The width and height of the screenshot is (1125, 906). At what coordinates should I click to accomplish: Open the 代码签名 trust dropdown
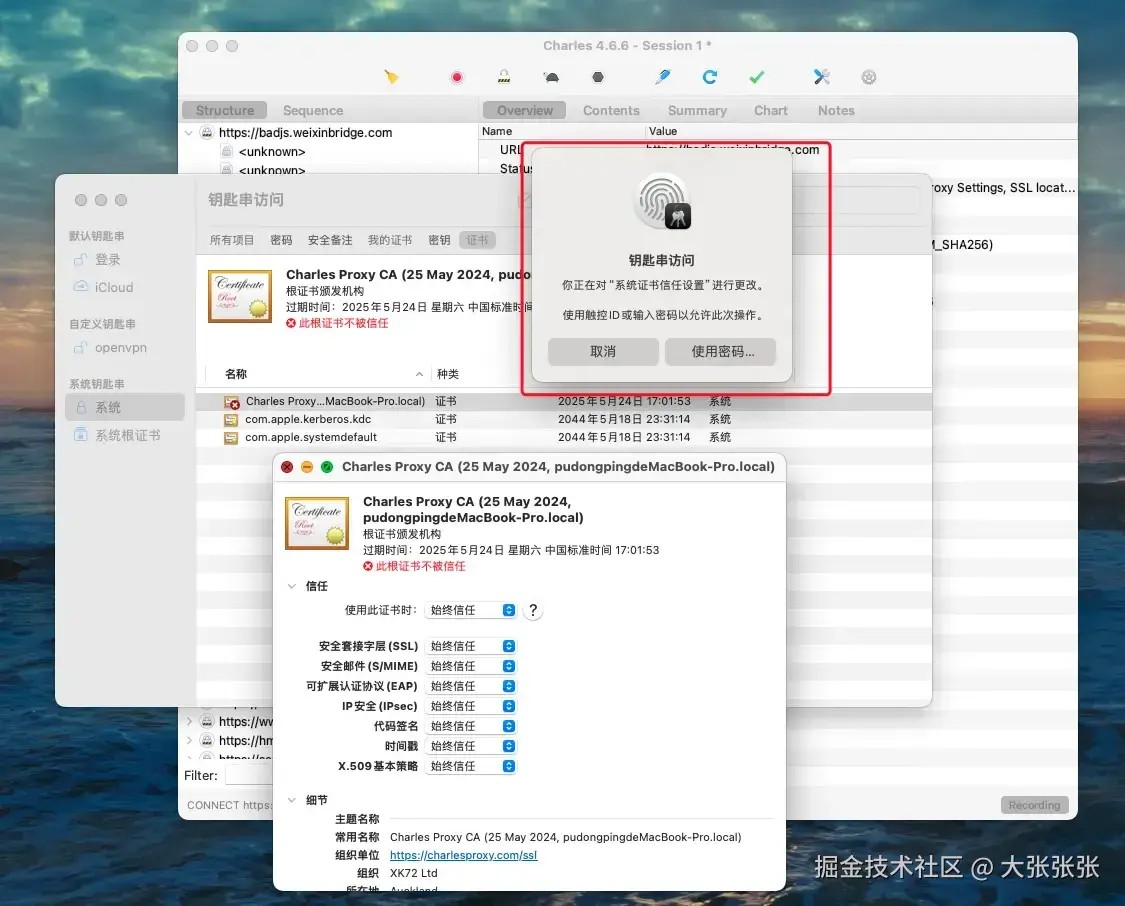click(471, 727)
